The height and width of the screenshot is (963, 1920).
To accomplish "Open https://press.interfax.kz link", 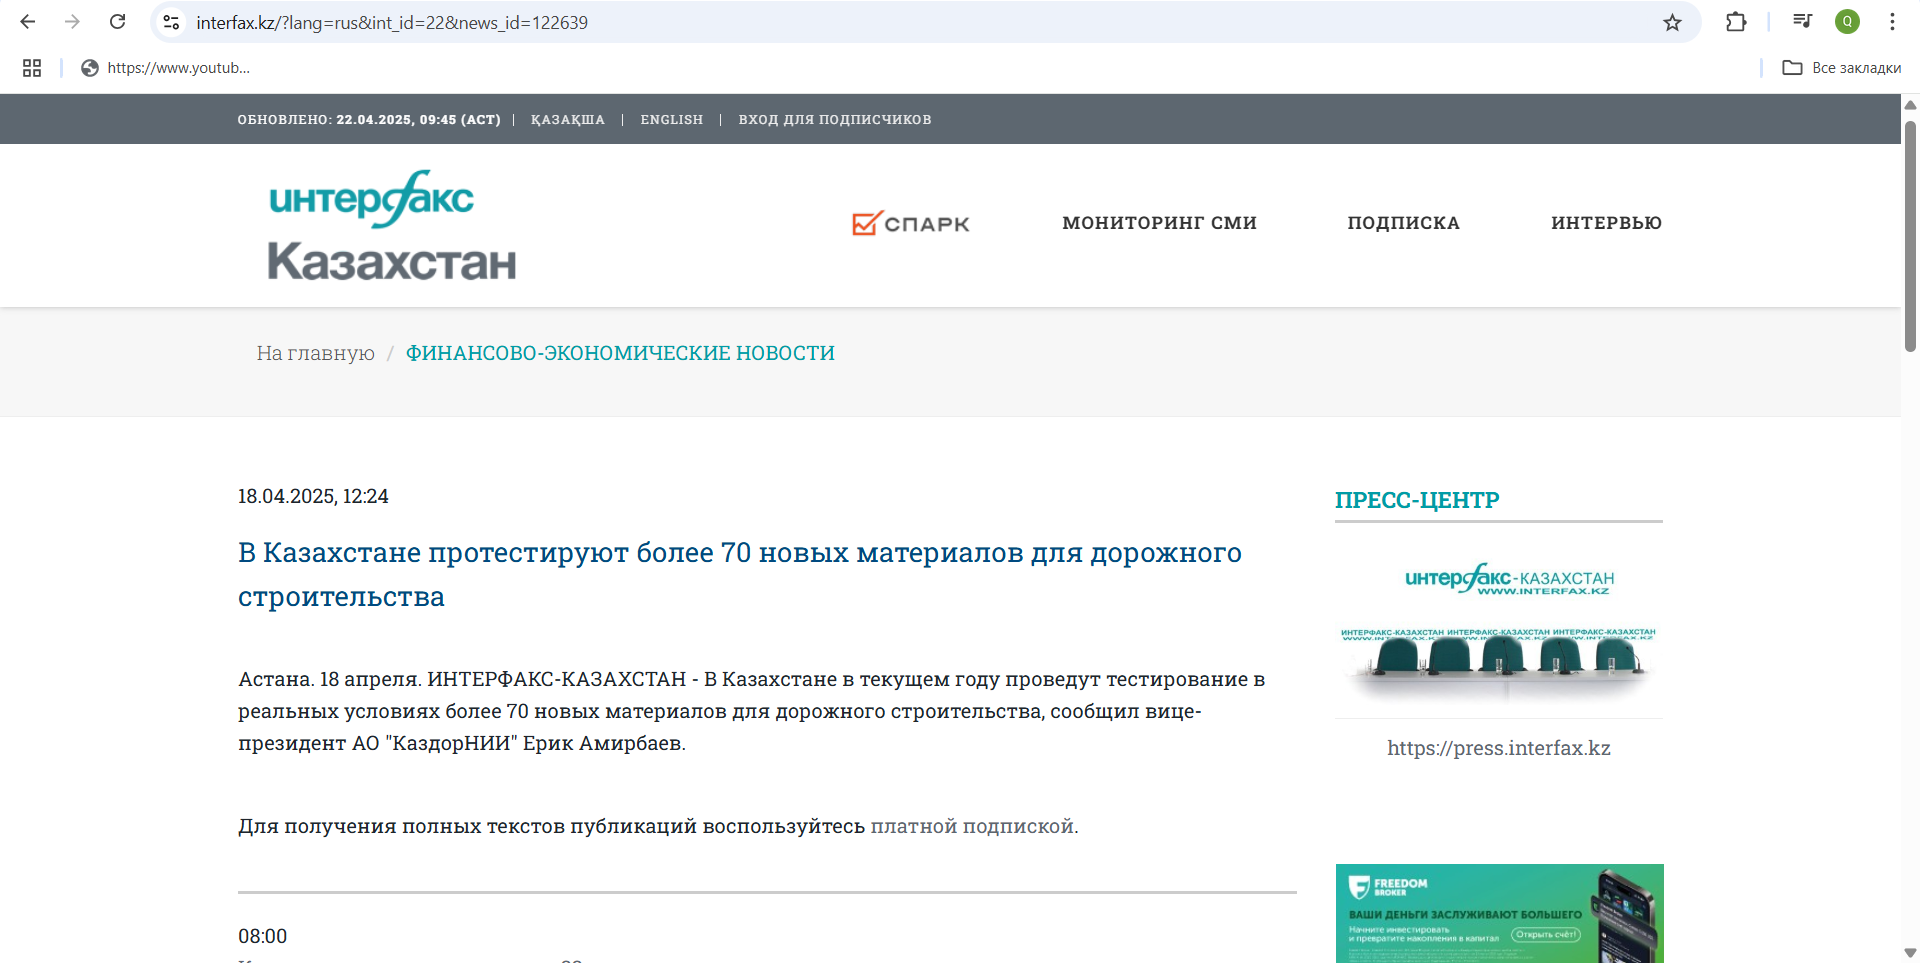I will click(1499, 748).
